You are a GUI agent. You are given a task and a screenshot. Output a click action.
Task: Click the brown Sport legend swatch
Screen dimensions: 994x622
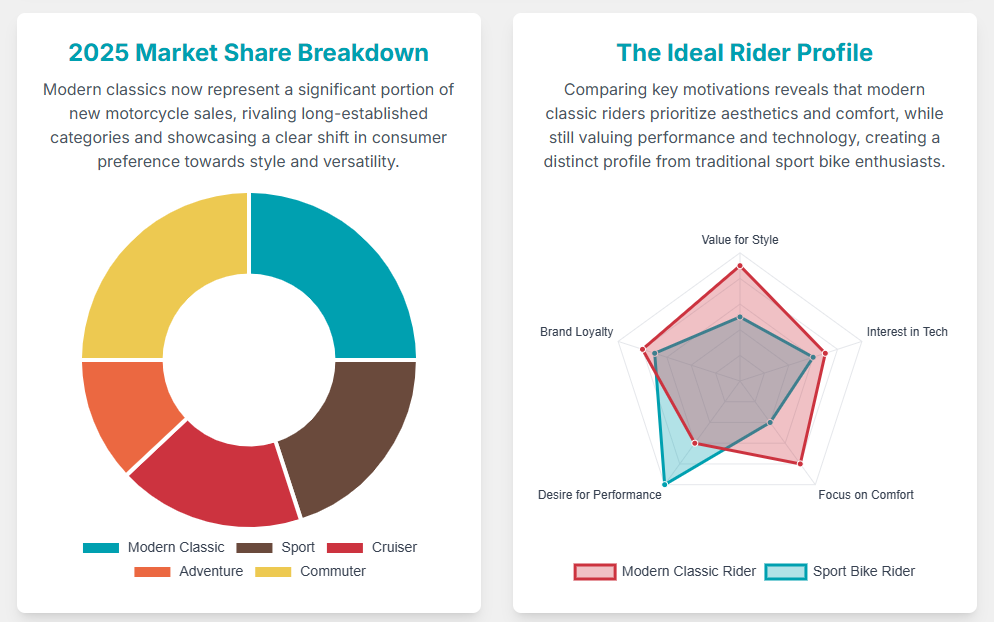[x=254, y=548]
